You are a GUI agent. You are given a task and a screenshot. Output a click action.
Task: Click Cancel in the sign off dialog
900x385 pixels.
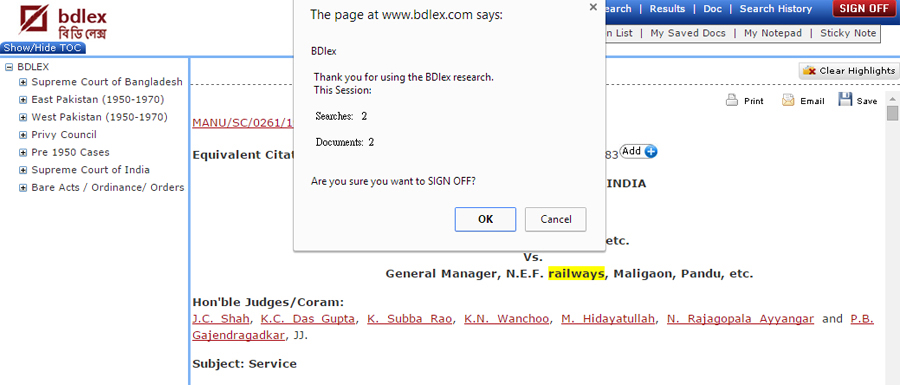556,219
